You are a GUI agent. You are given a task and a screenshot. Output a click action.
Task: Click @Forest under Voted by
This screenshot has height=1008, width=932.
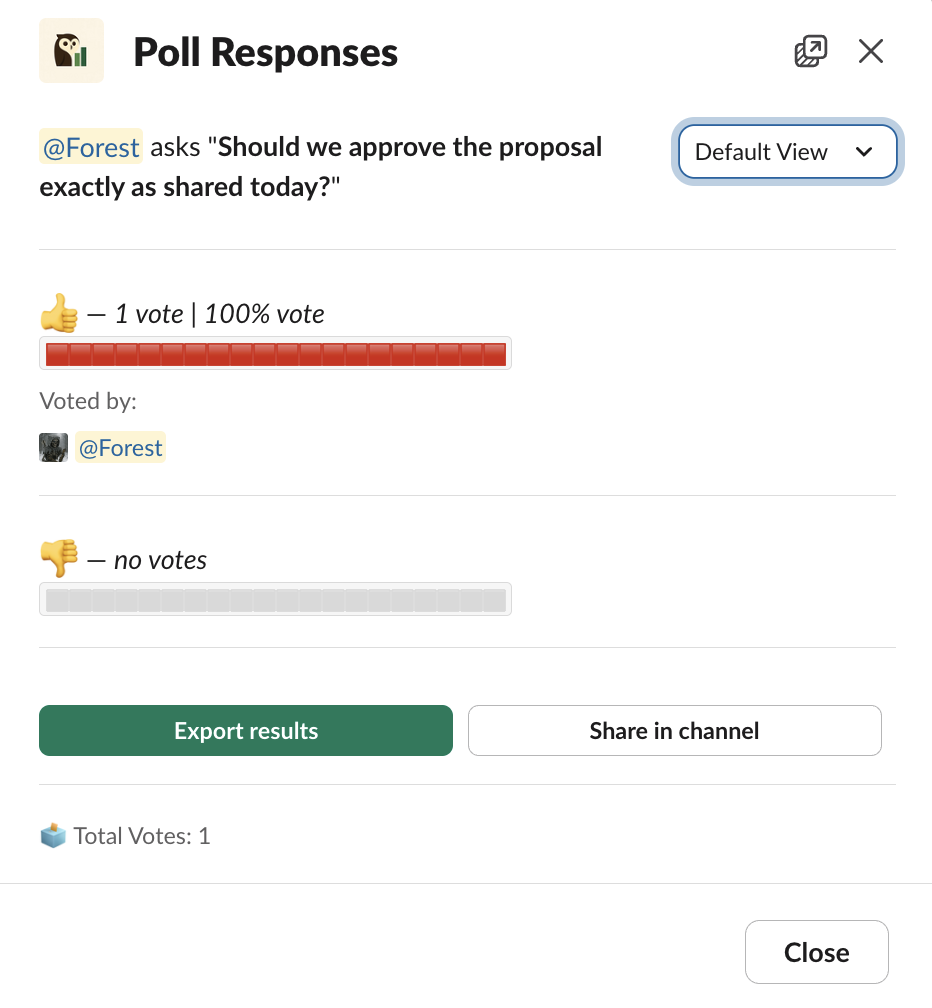pyautogui.click(x=120, y=447)
